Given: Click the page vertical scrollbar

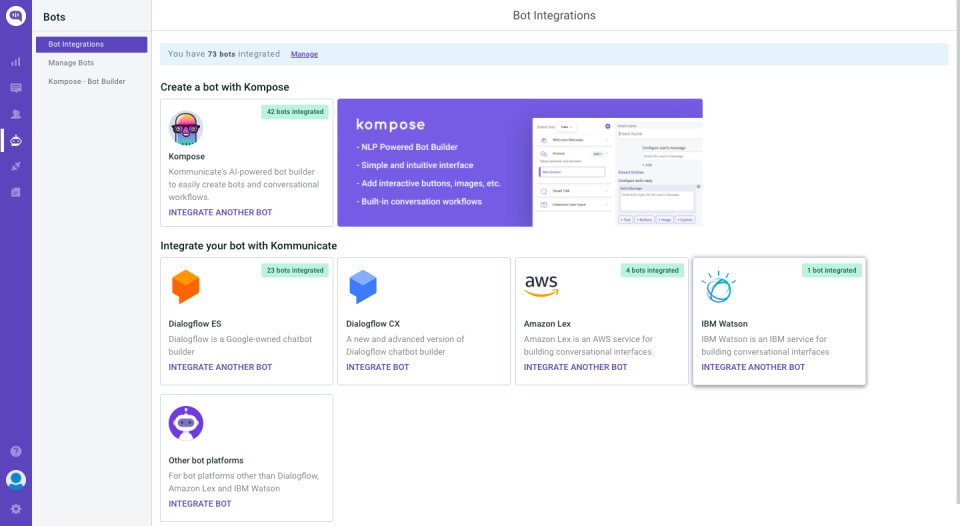Looking at the screenshot, I should (x=957, y=251).
